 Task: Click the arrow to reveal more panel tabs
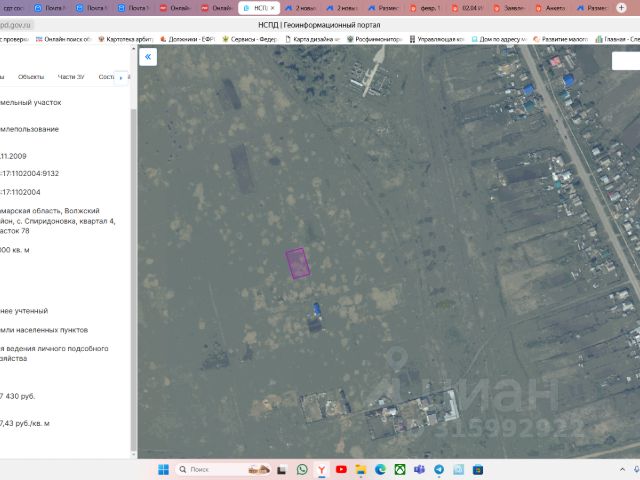pos(121,78)
